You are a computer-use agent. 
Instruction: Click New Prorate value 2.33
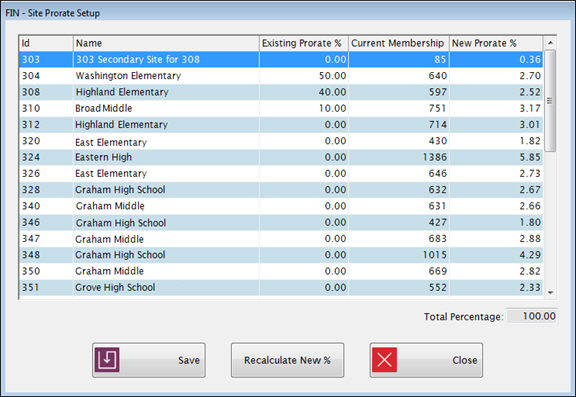tap(530, 288)
